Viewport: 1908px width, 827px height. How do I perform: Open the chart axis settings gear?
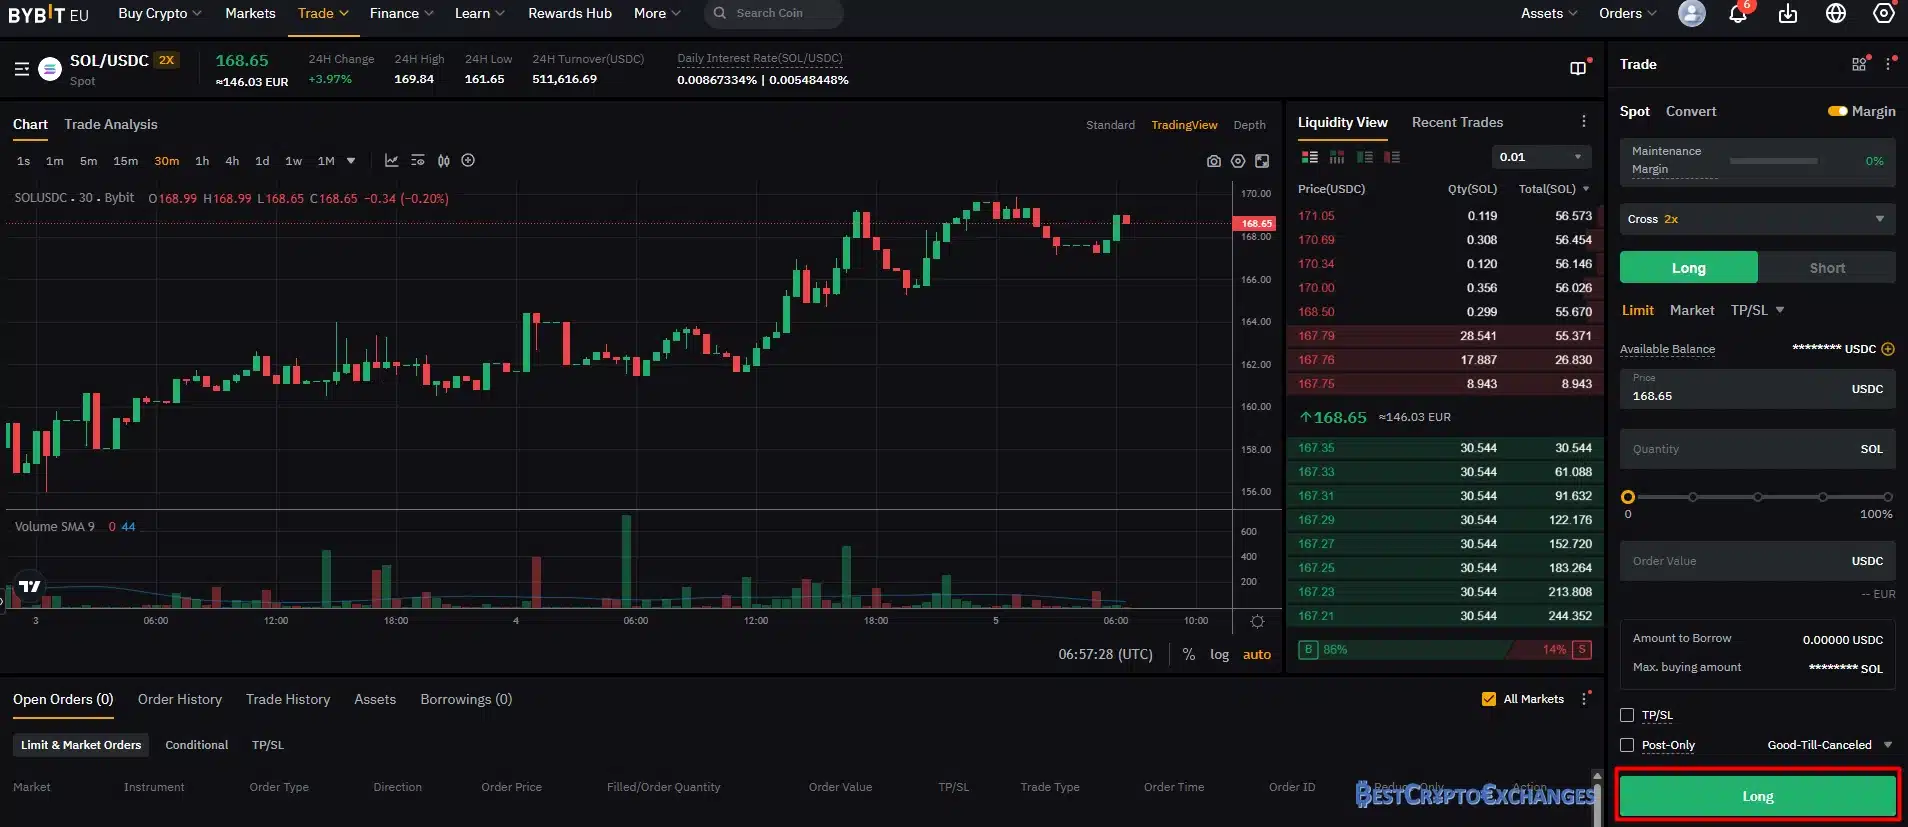[x=1257, y=621]
